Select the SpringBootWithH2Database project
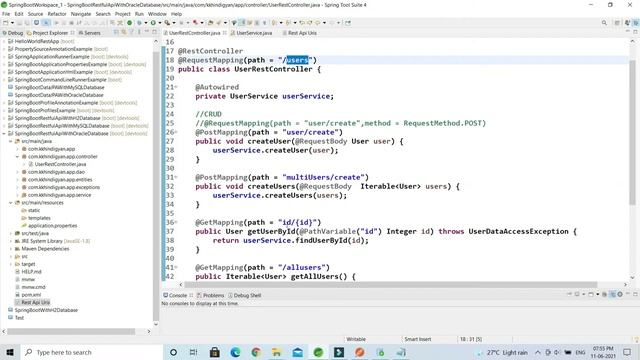The height and width of the screenshot is (360, 640). point(46,310)
